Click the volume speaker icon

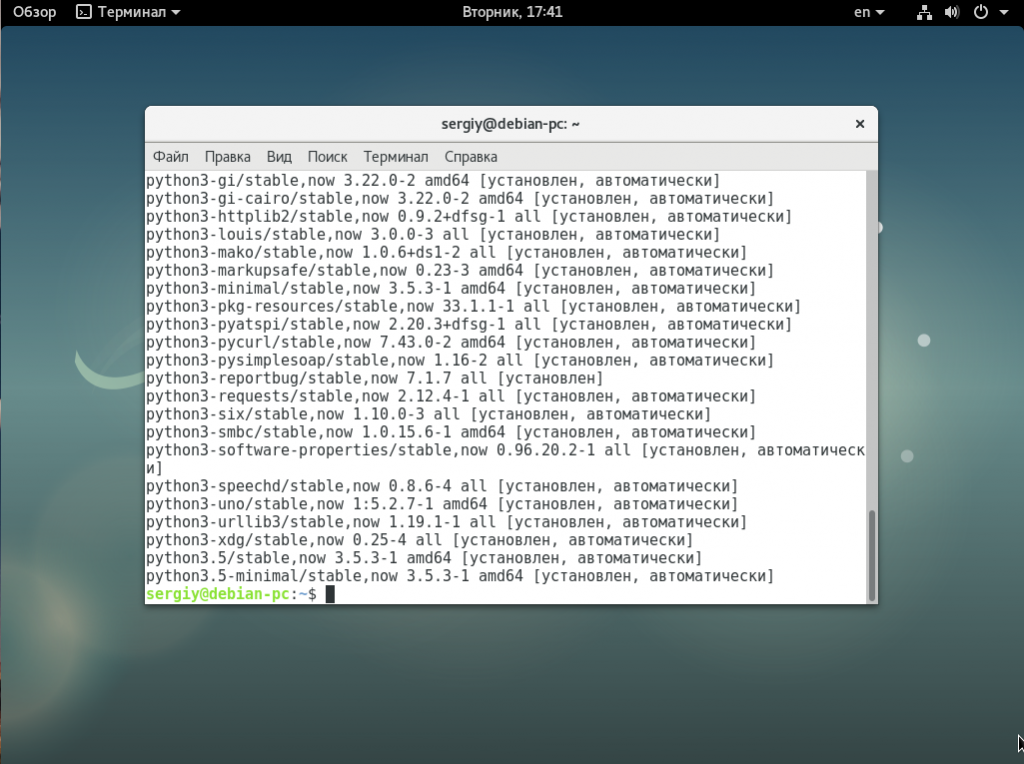point(951,13)
